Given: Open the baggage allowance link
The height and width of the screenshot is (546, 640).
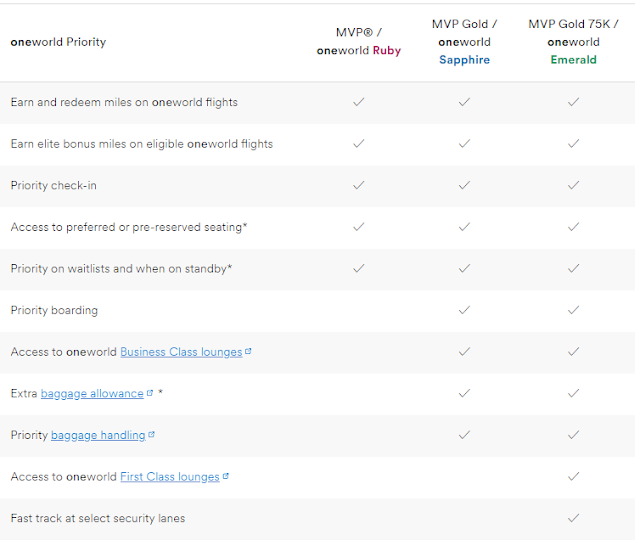Looking at the screenshot, I should [92, 394].
